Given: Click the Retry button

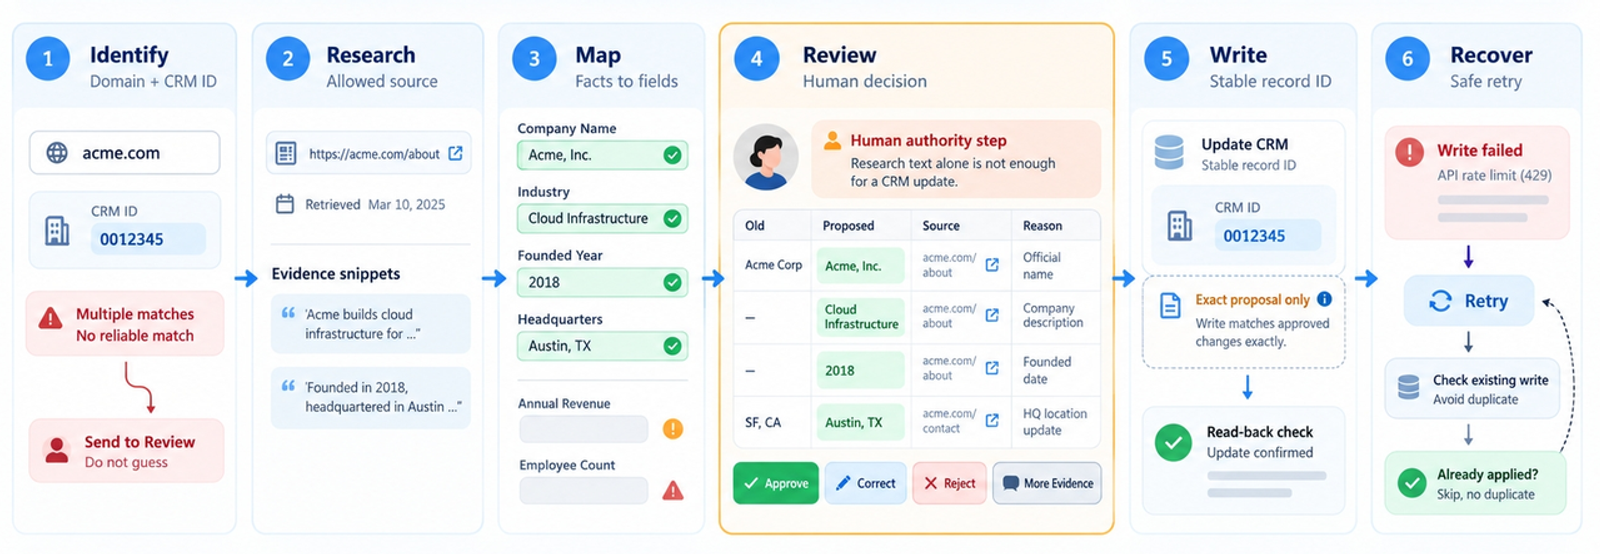Looking at the screenshot, I should (x=1468, y=301).
